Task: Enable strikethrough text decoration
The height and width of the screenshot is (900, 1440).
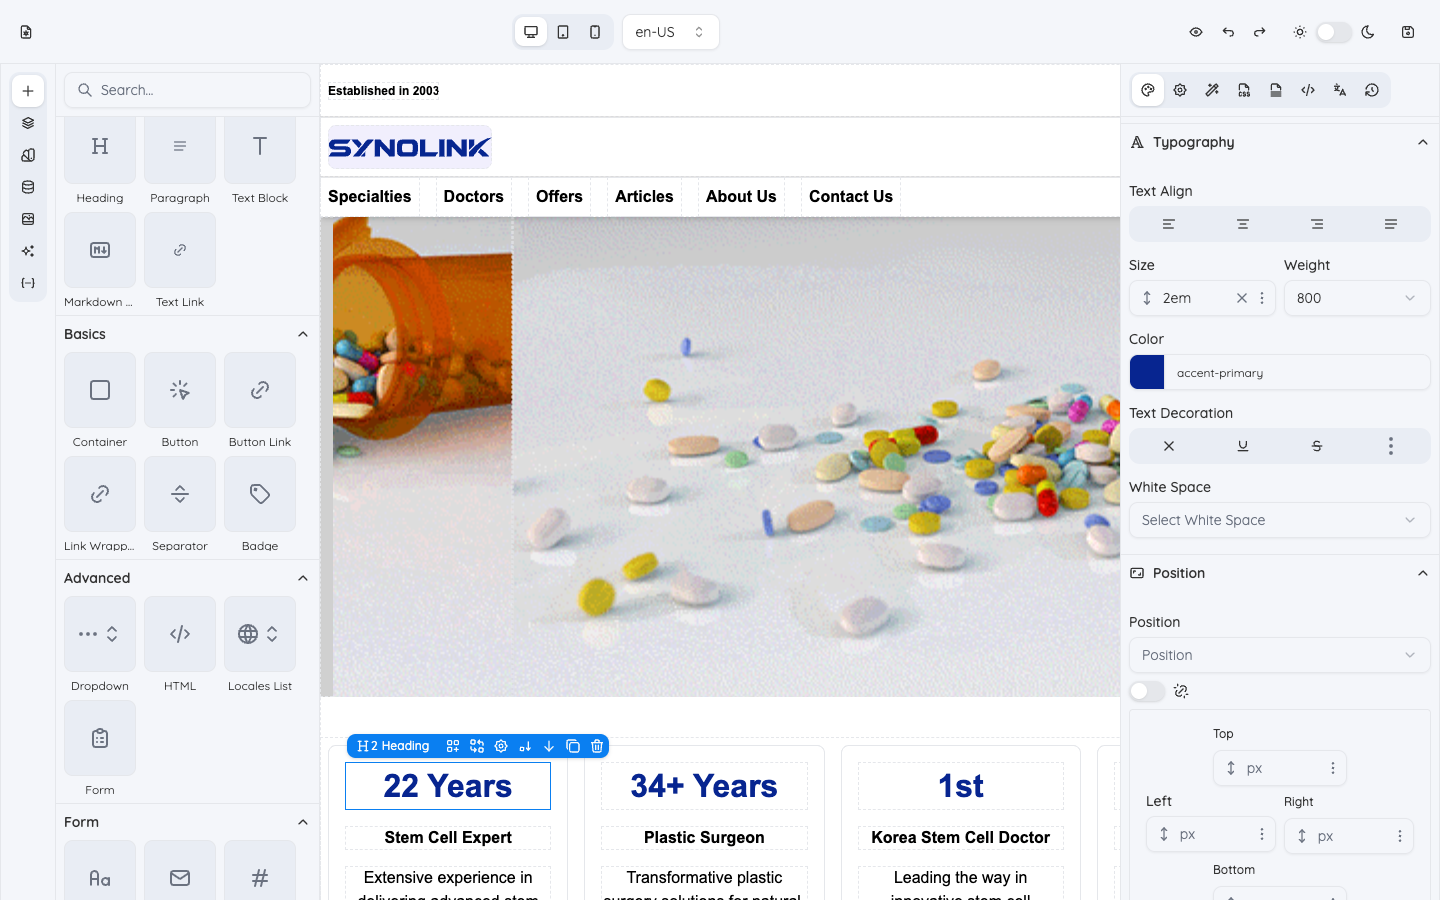Action: [1317, 446]
